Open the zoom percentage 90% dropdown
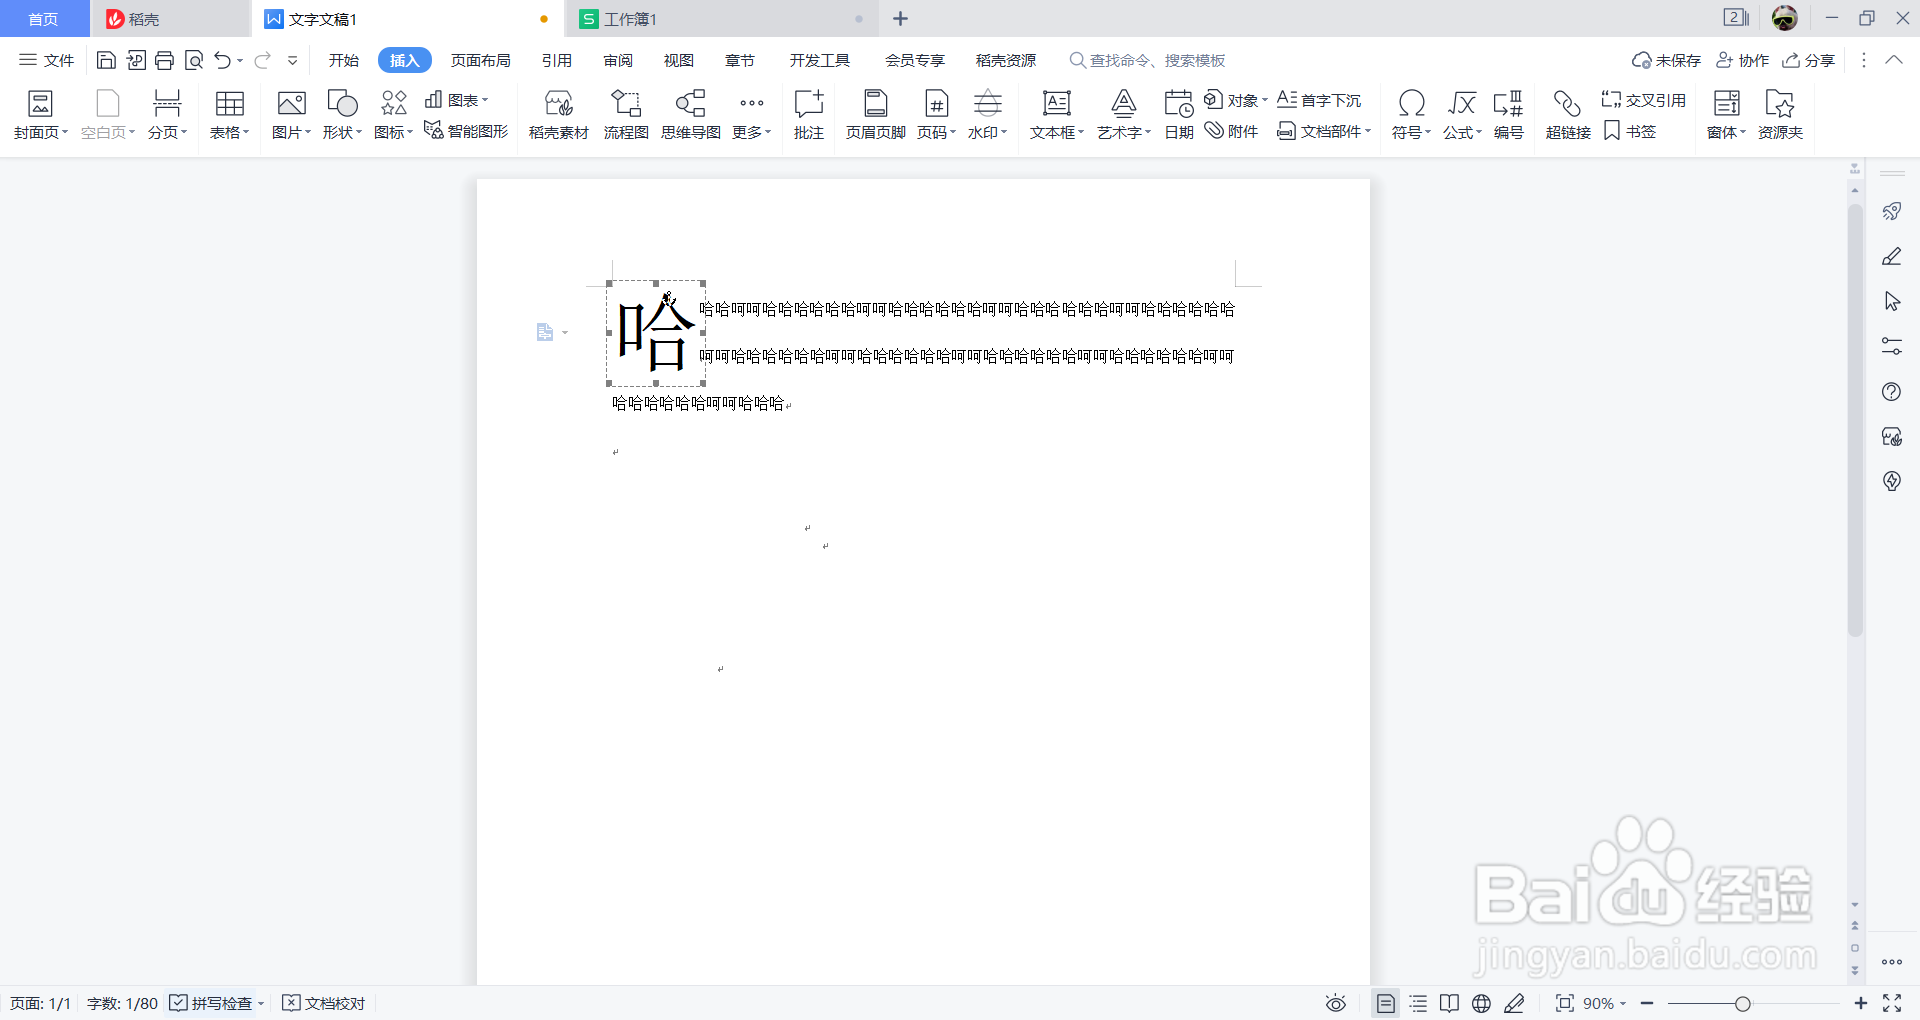The width and height of the screenshot is (1920, 1020). click(1605, 1003)
